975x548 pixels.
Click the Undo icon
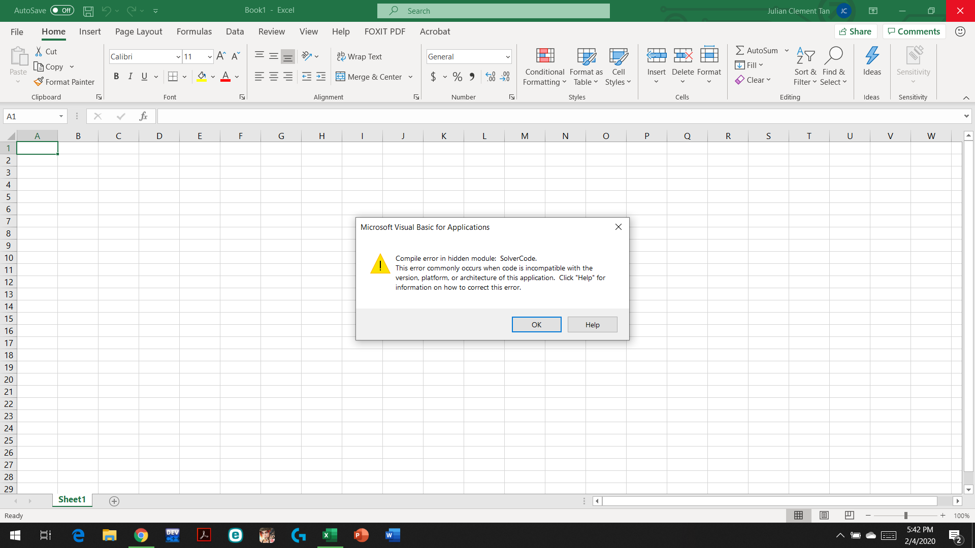coord(106,11)
